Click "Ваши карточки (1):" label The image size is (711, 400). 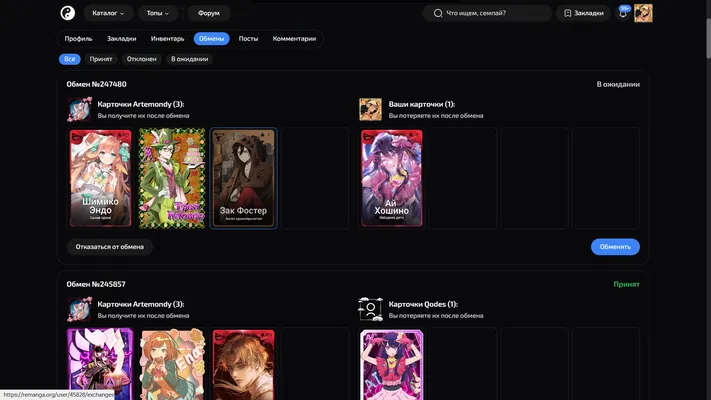point(422,104)
